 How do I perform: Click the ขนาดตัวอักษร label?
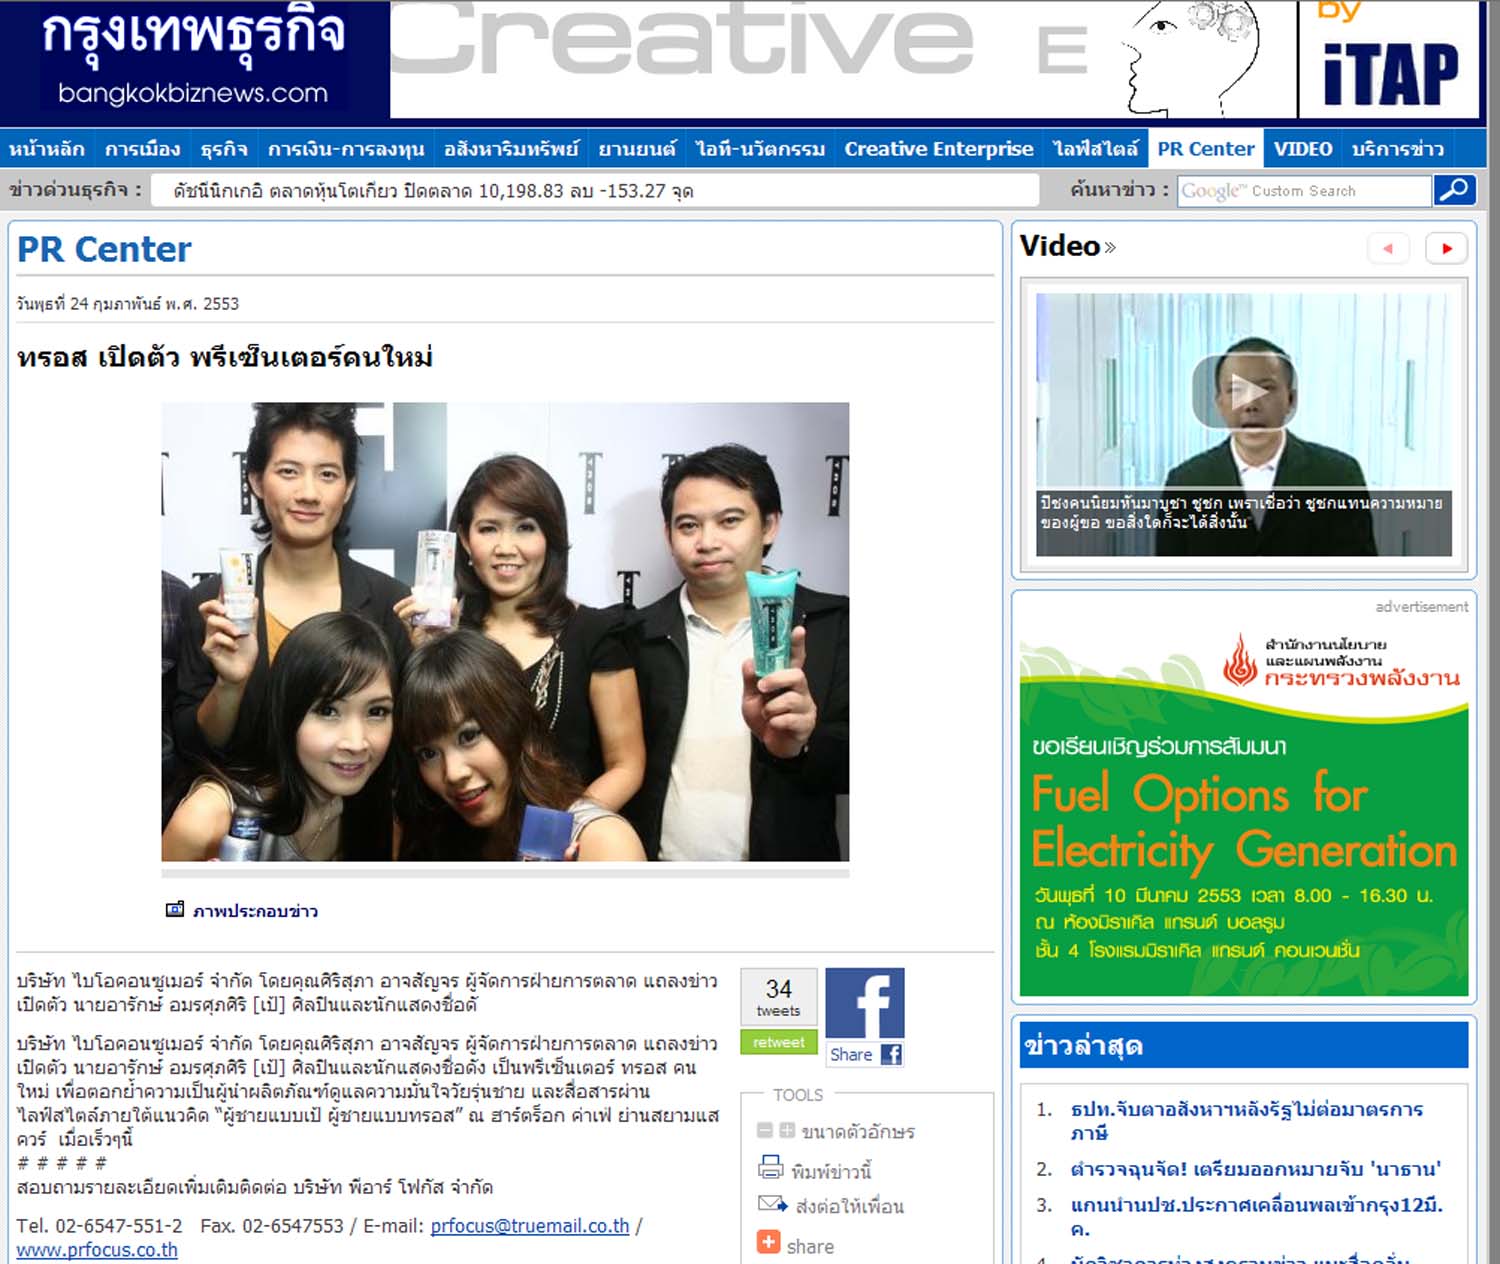click(x=858, y=1132)
